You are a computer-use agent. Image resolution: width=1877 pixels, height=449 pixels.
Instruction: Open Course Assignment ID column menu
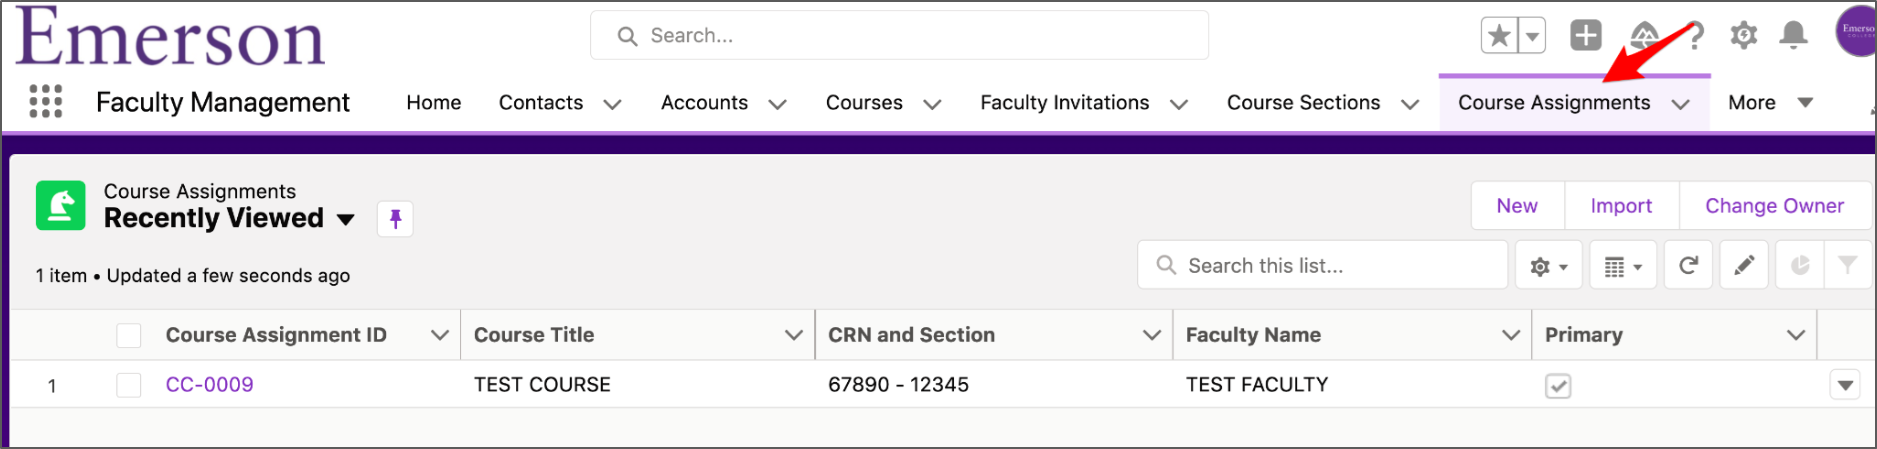tap(439, 335)
